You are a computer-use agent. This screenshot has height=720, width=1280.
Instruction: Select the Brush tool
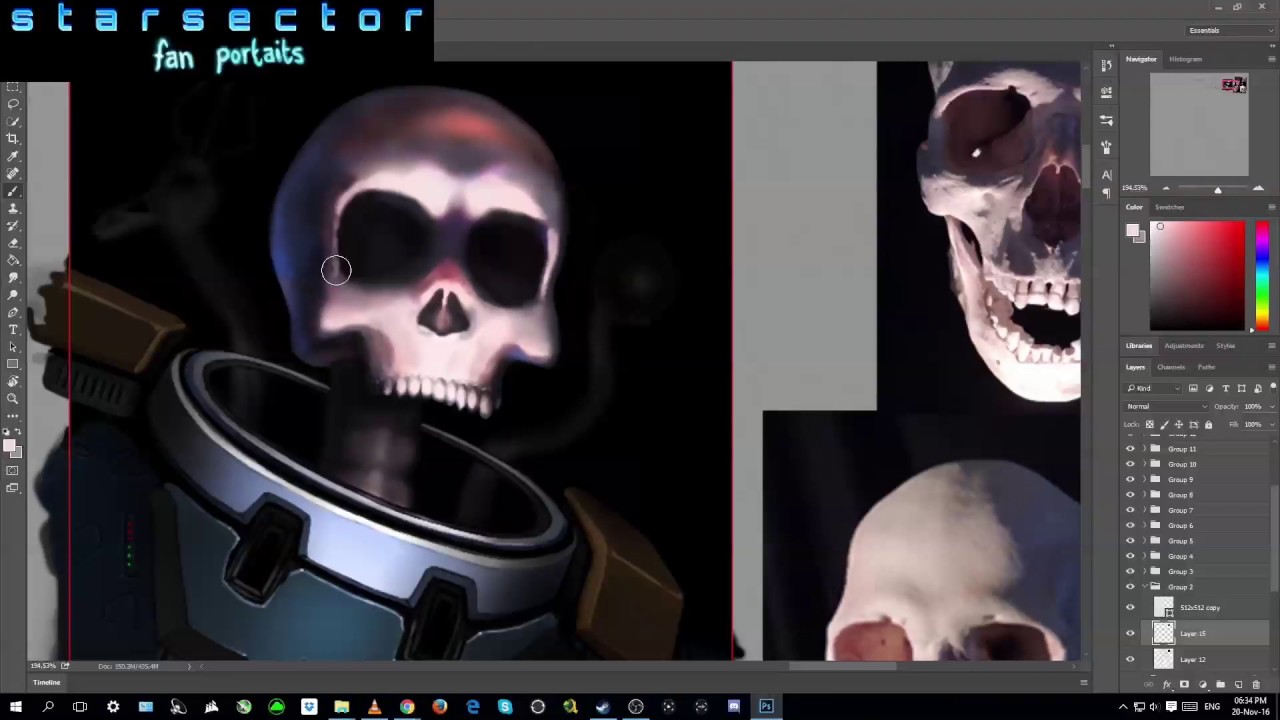tap(13, 191)
